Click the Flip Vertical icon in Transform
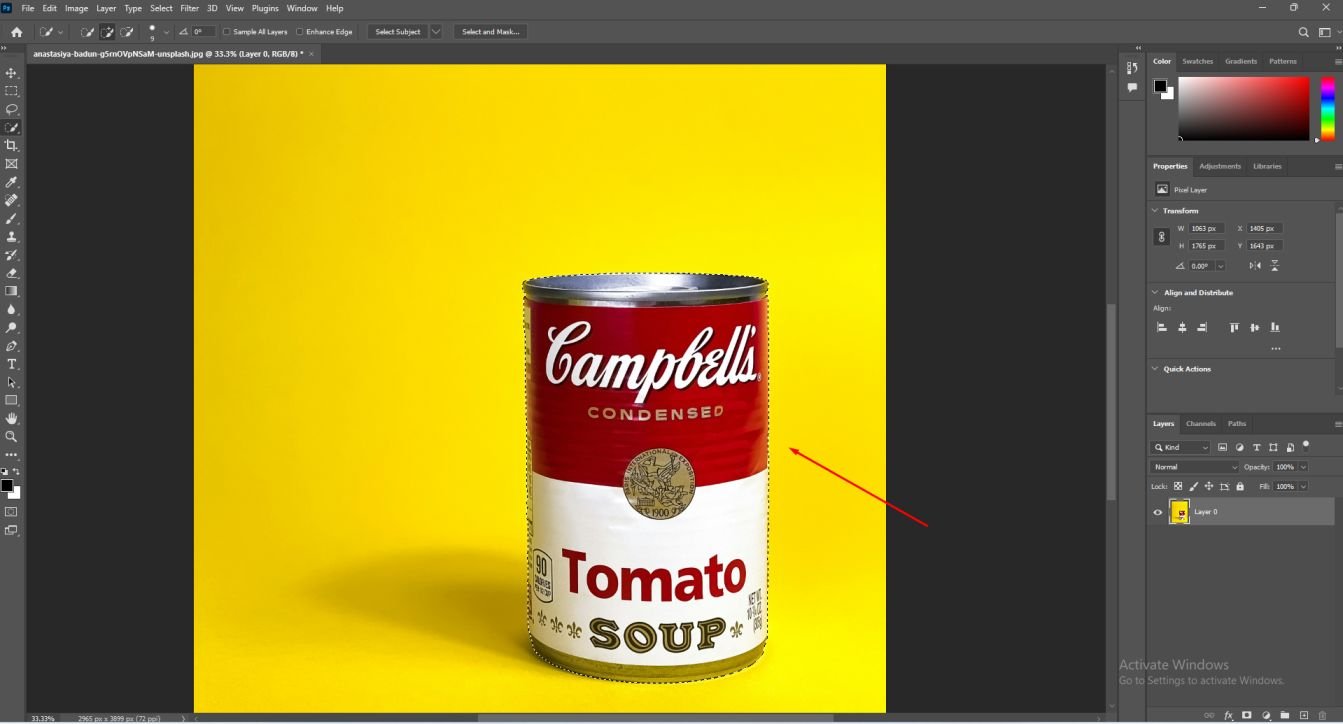Screen dimensions: 1343x724 pyautogui.click(x=1275, y=266)
